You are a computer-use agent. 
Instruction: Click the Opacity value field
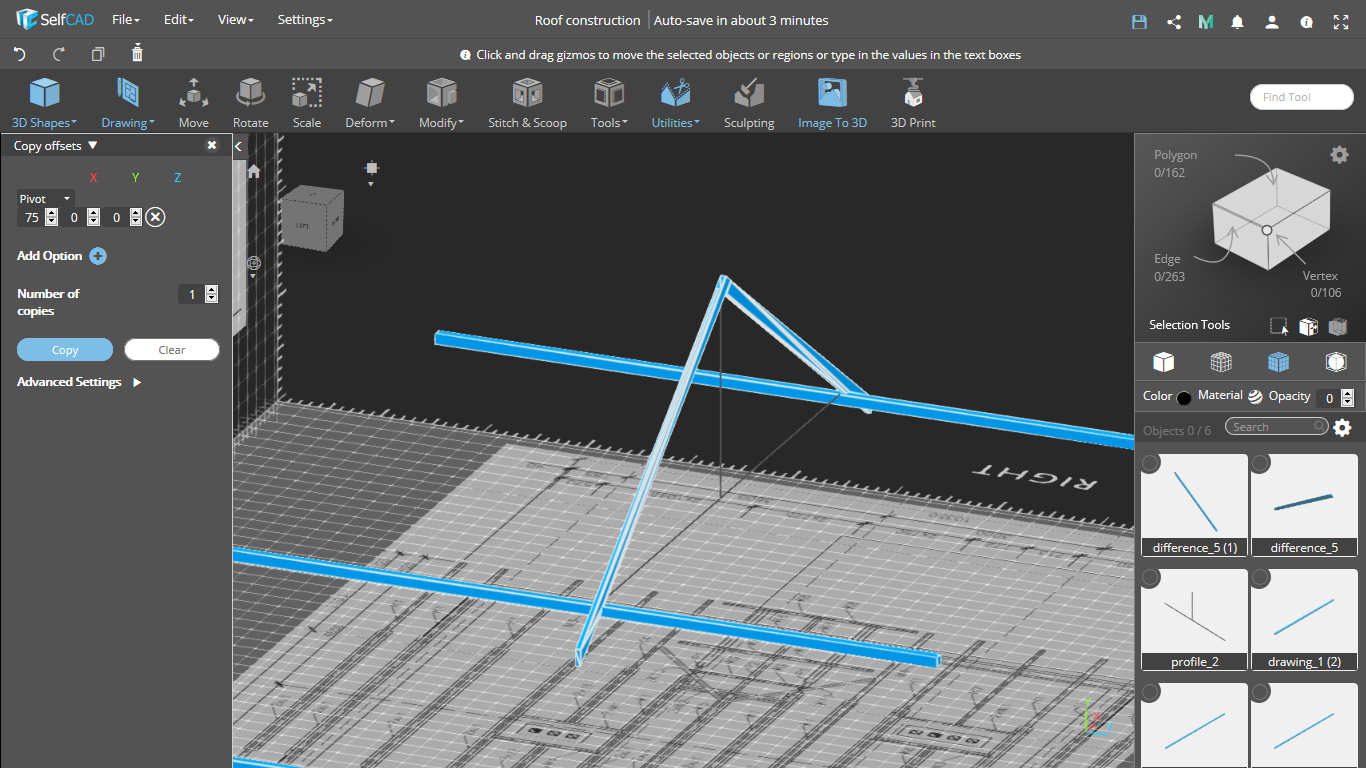point(1327,398)
